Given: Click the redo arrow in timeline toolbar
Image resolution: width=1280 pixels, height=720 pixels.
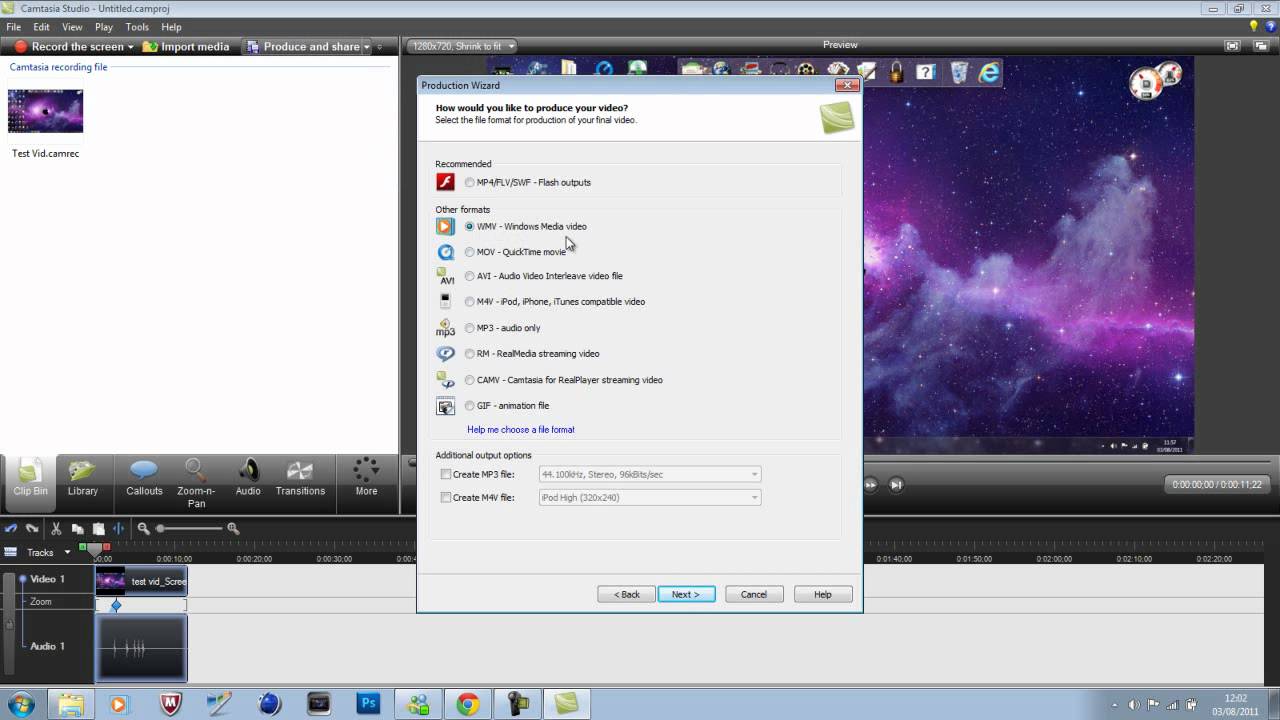Looking at the screenshot, I should 32,528.
